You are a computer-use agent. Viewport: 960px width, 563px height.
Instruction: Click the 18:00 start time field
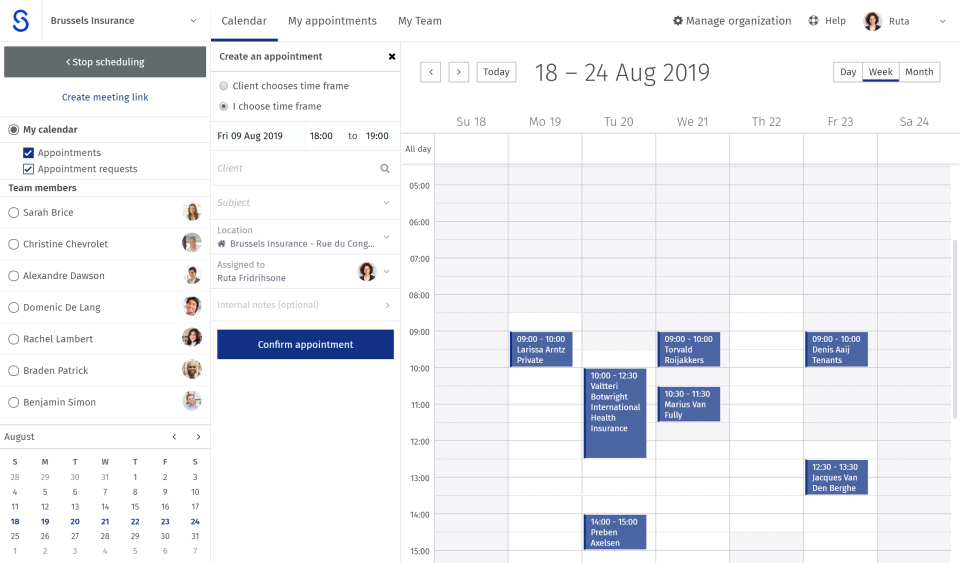[x=321, y=136]
